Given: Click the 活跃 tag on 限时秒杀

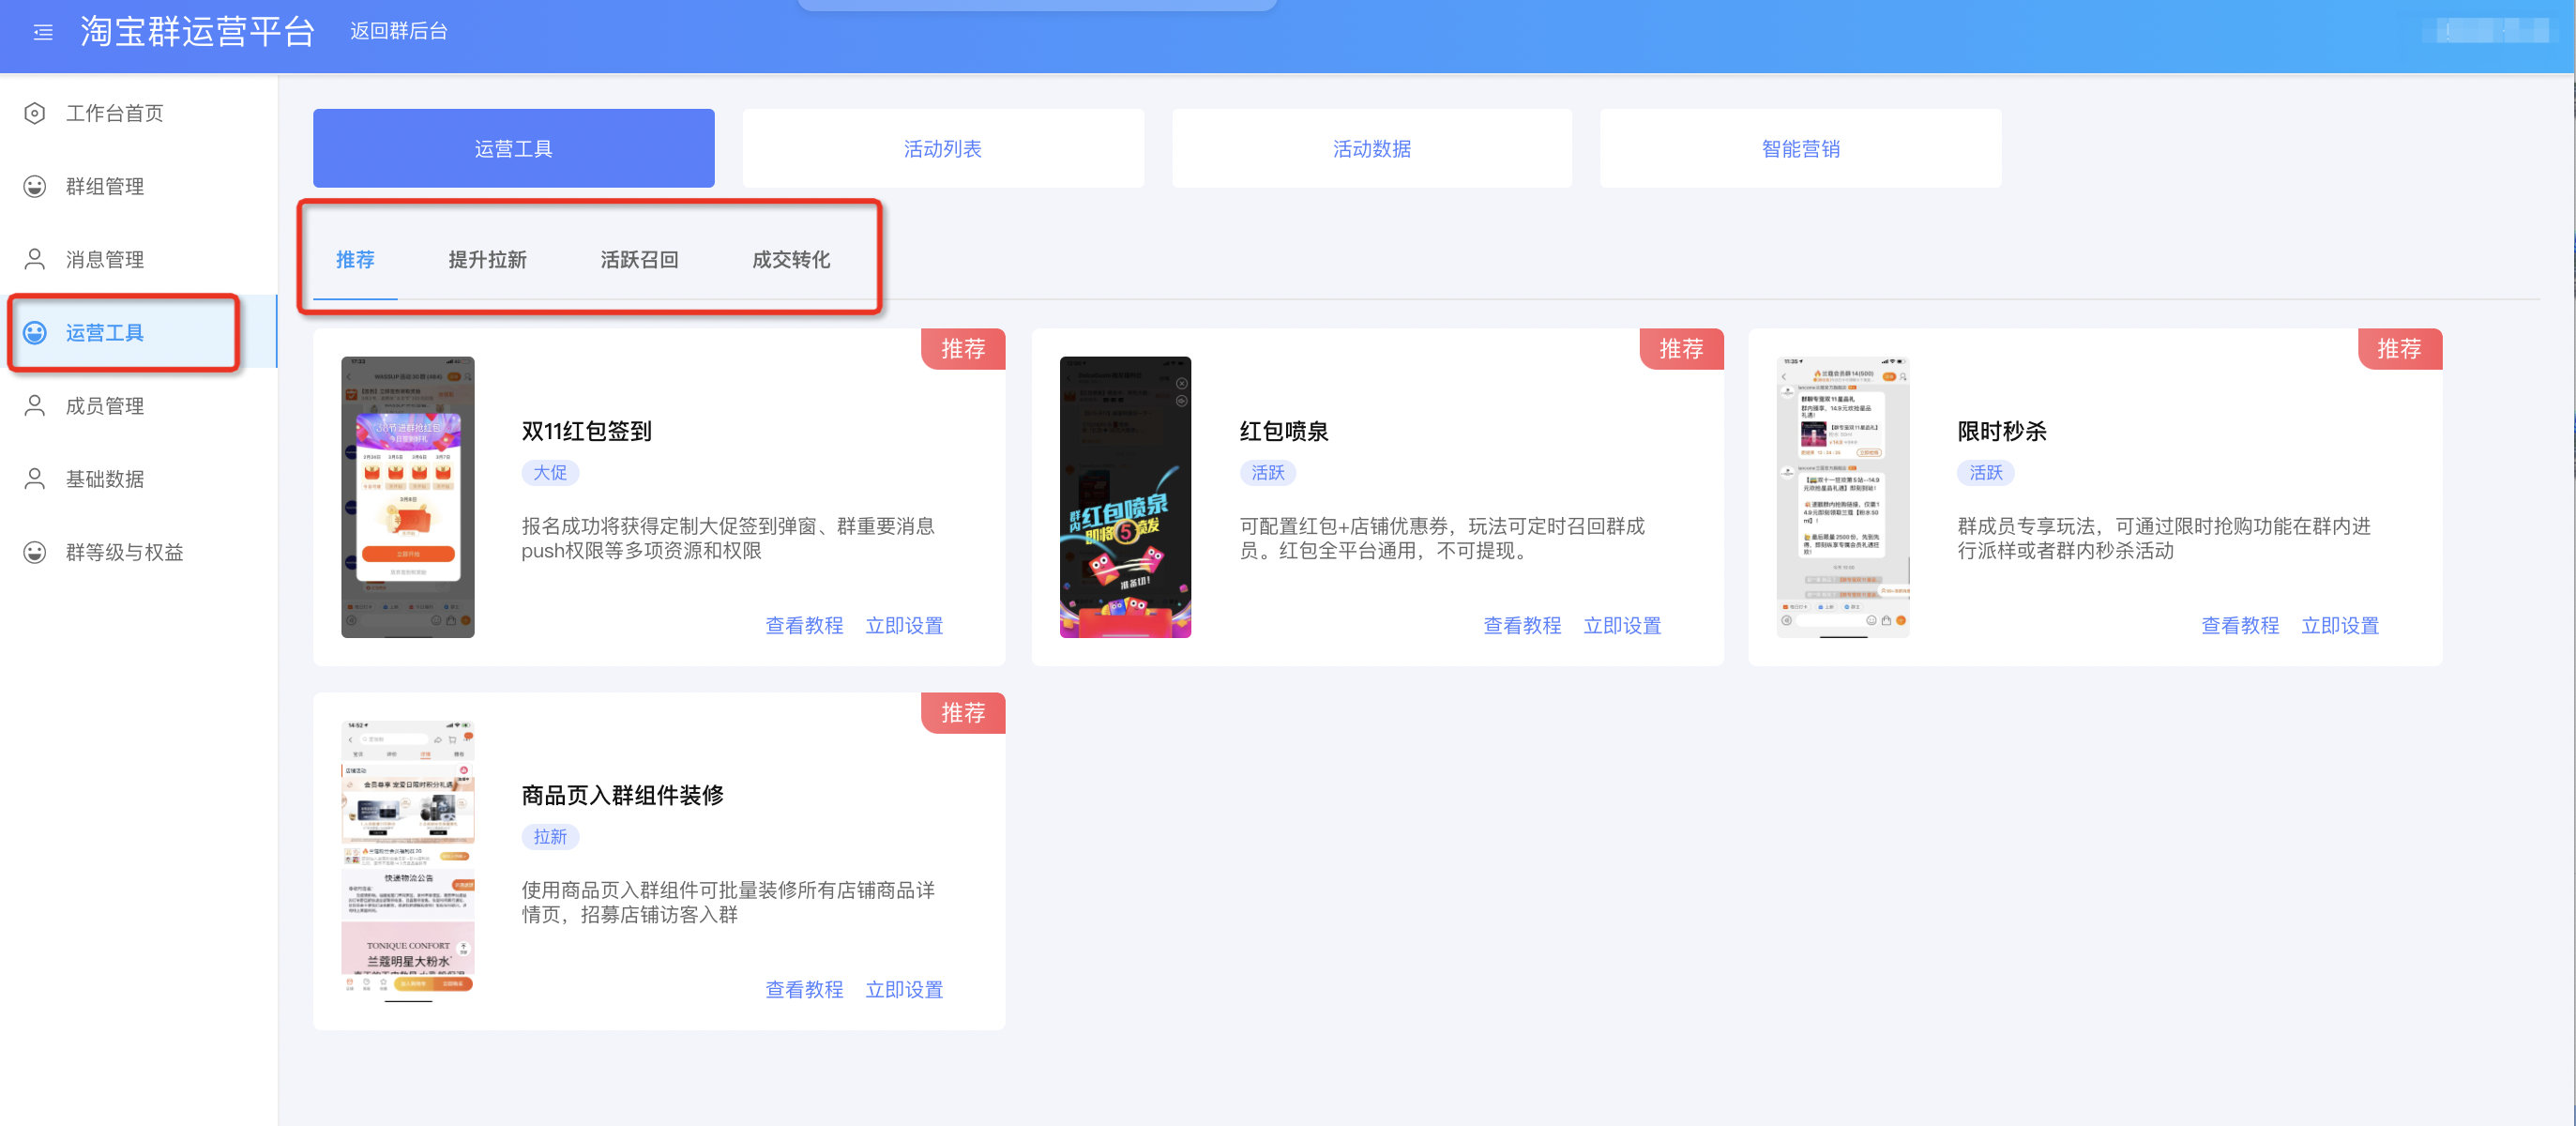Looking at the screenshot, I should pos(1986,472).
